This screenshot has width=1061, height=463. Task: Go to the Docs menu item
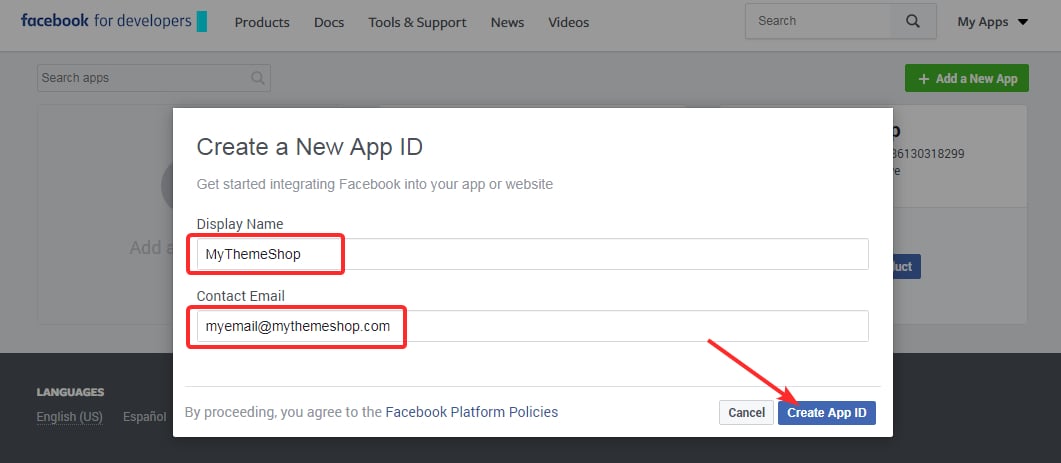[329, 22]
